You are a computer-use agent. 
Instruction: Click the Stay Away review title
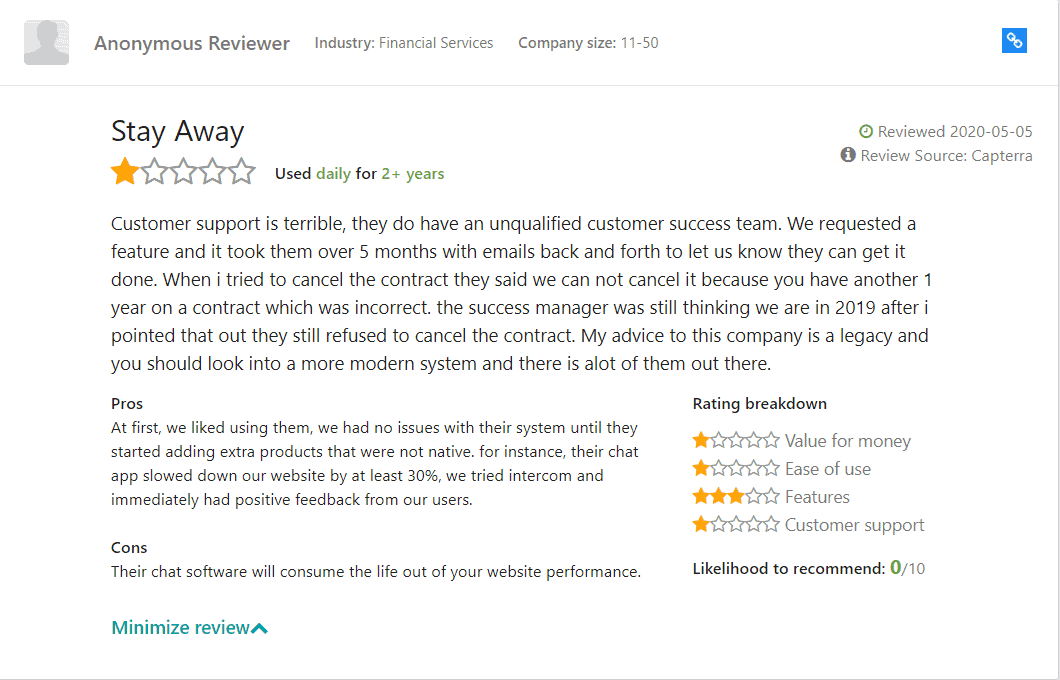[177, 131]
